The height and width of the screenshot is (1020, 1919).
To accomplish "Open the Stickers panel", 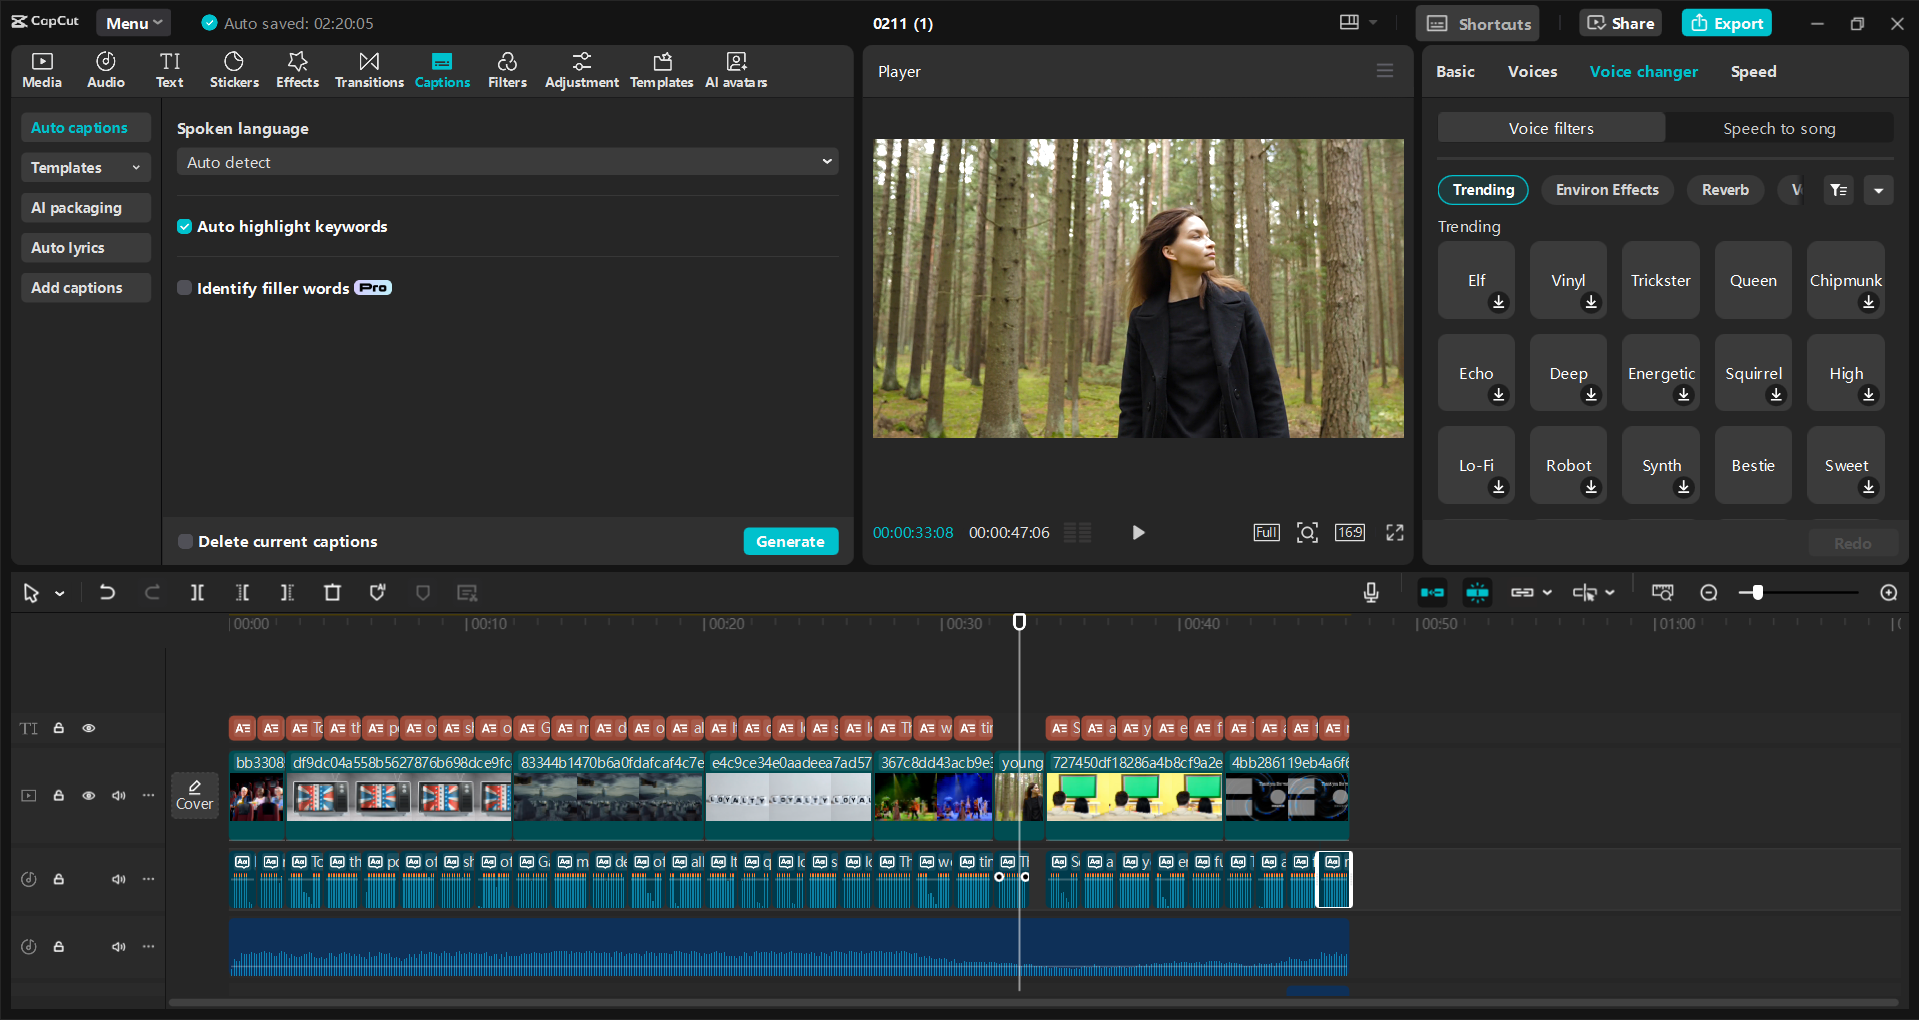I will pos(233,69).
